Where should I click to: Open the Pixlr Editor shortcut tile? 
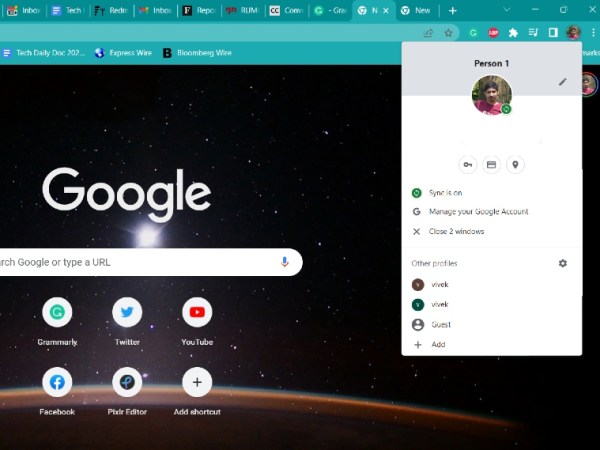click(127, 382)
